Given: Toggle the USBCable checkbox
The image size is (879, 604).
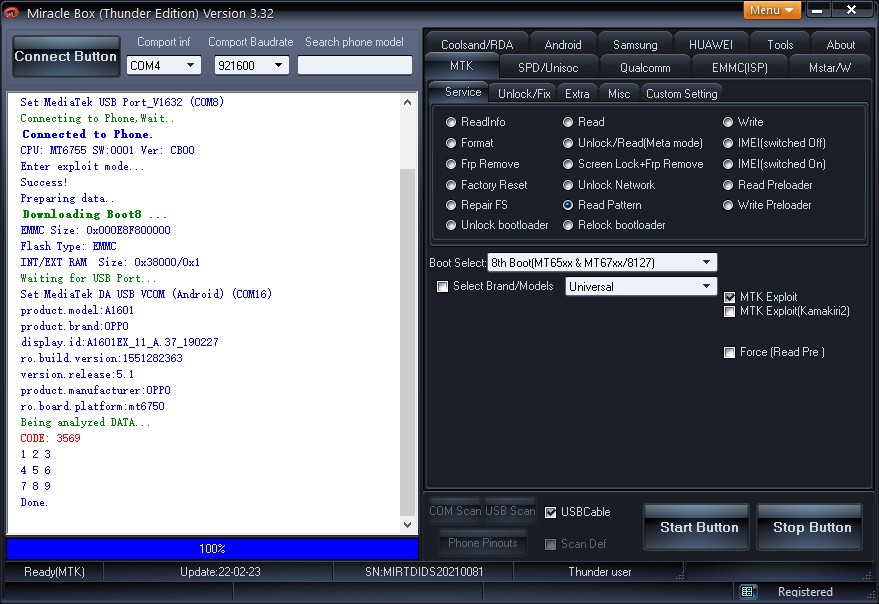Looking at the screenshot, I should pyautogui.click(x=550, y=512).
